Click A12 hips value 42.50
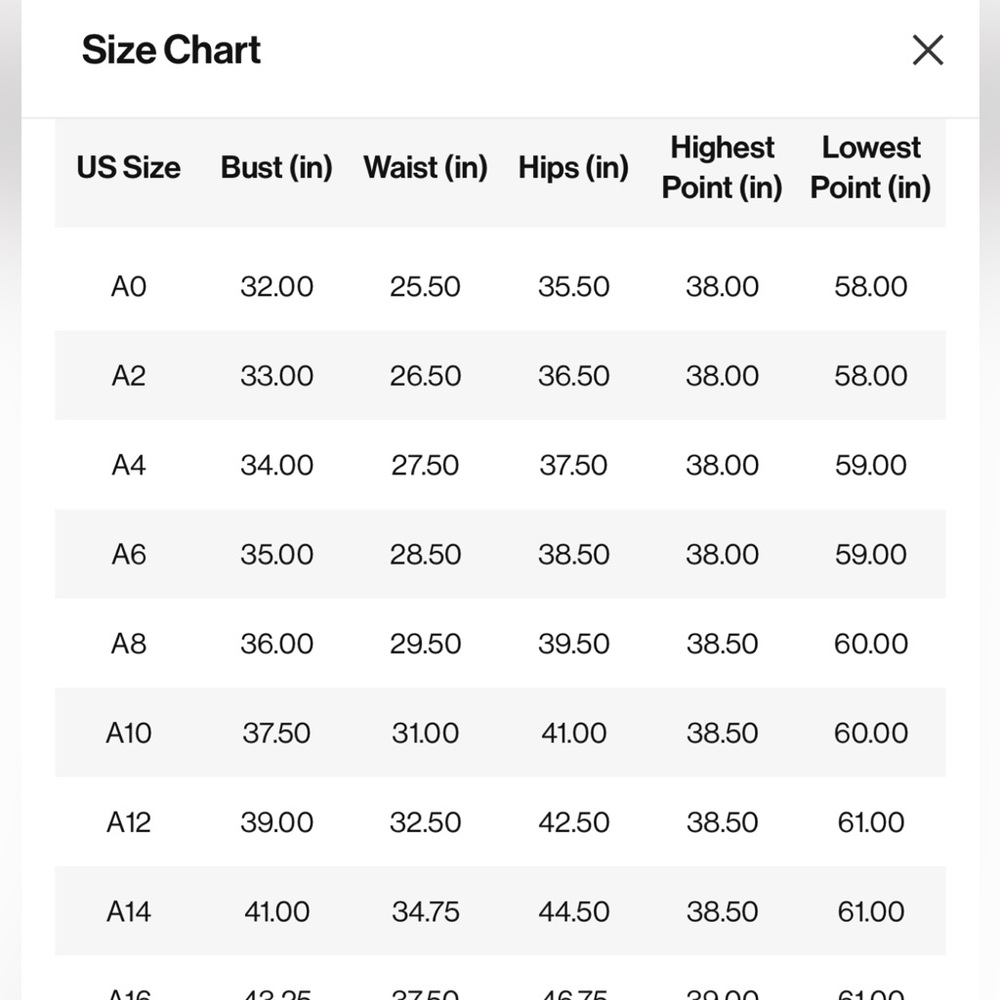This screenshot has width=1000, height=1000. [x=573, y=822]
